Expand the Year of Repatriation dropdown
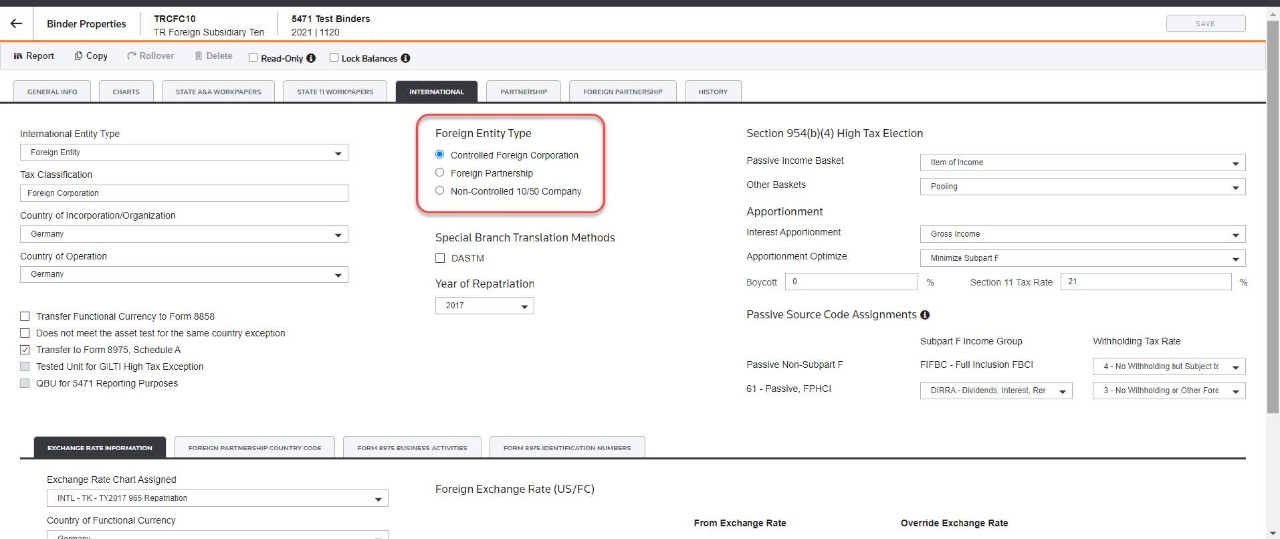The image size is (1280, 539). pos(484,306)
